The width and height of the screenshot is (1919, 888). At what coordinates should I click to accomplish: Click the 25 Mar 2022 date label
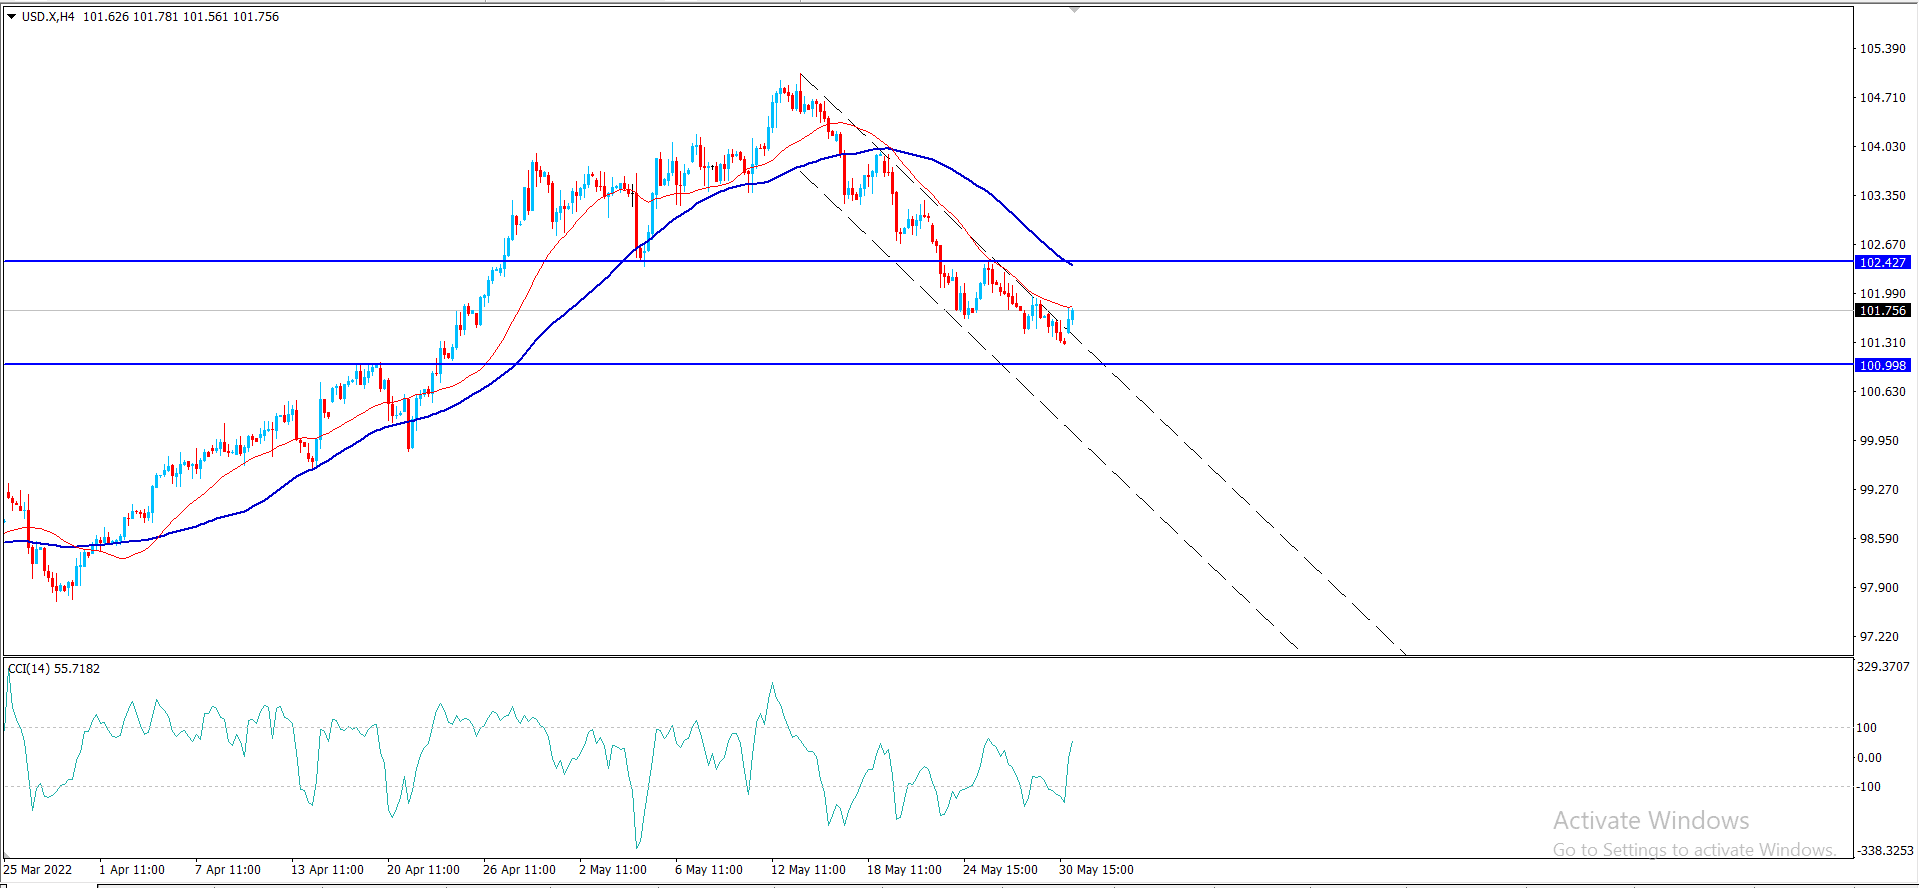click(38, 870)
